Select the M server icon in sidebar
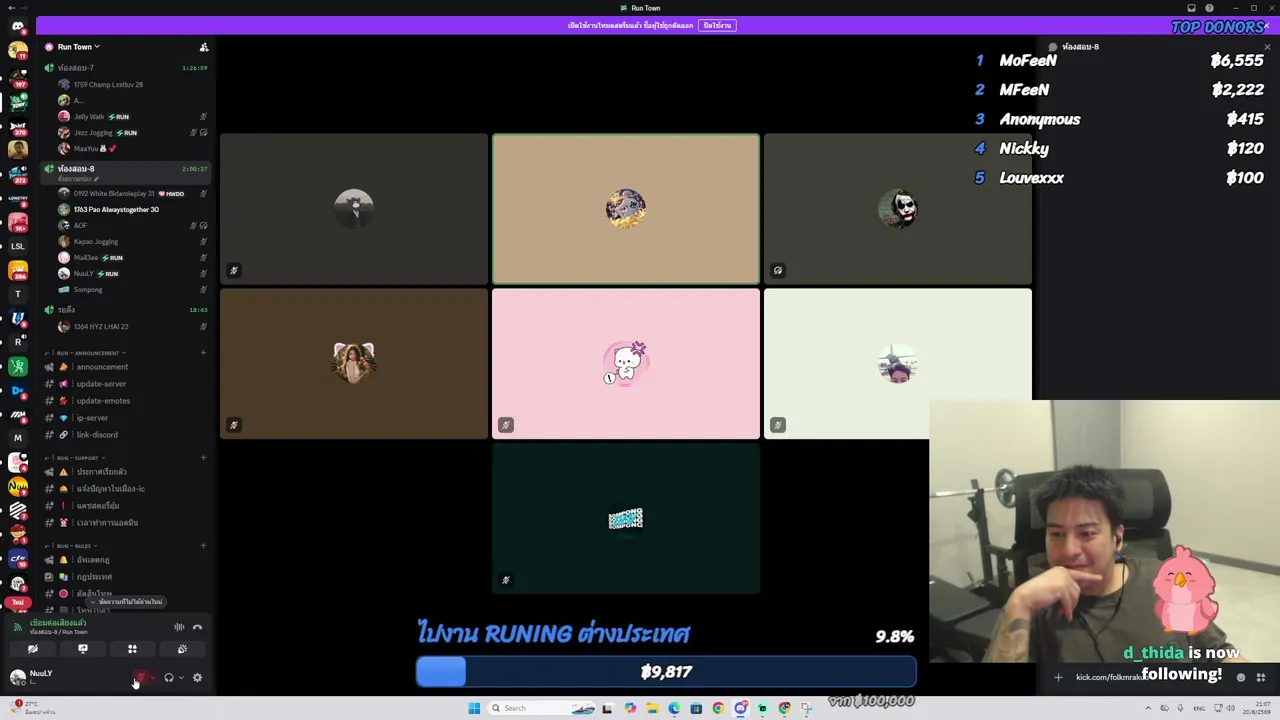 (17, 438)
